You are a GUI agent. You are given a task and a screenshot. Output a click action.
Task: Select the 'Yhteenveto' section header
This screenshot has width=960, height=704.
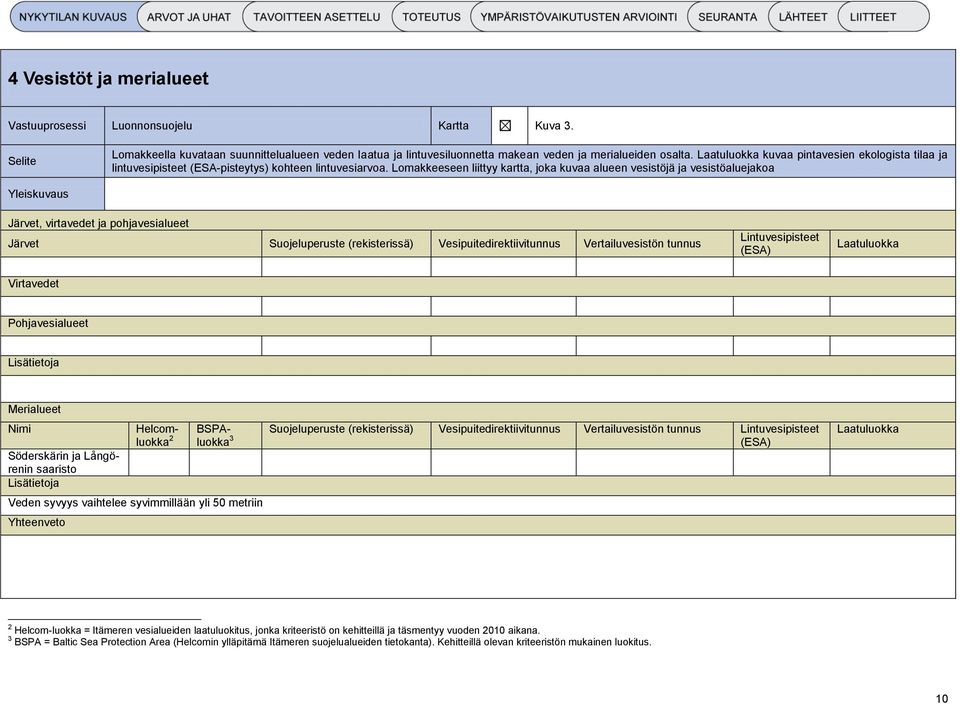point(36,522)
